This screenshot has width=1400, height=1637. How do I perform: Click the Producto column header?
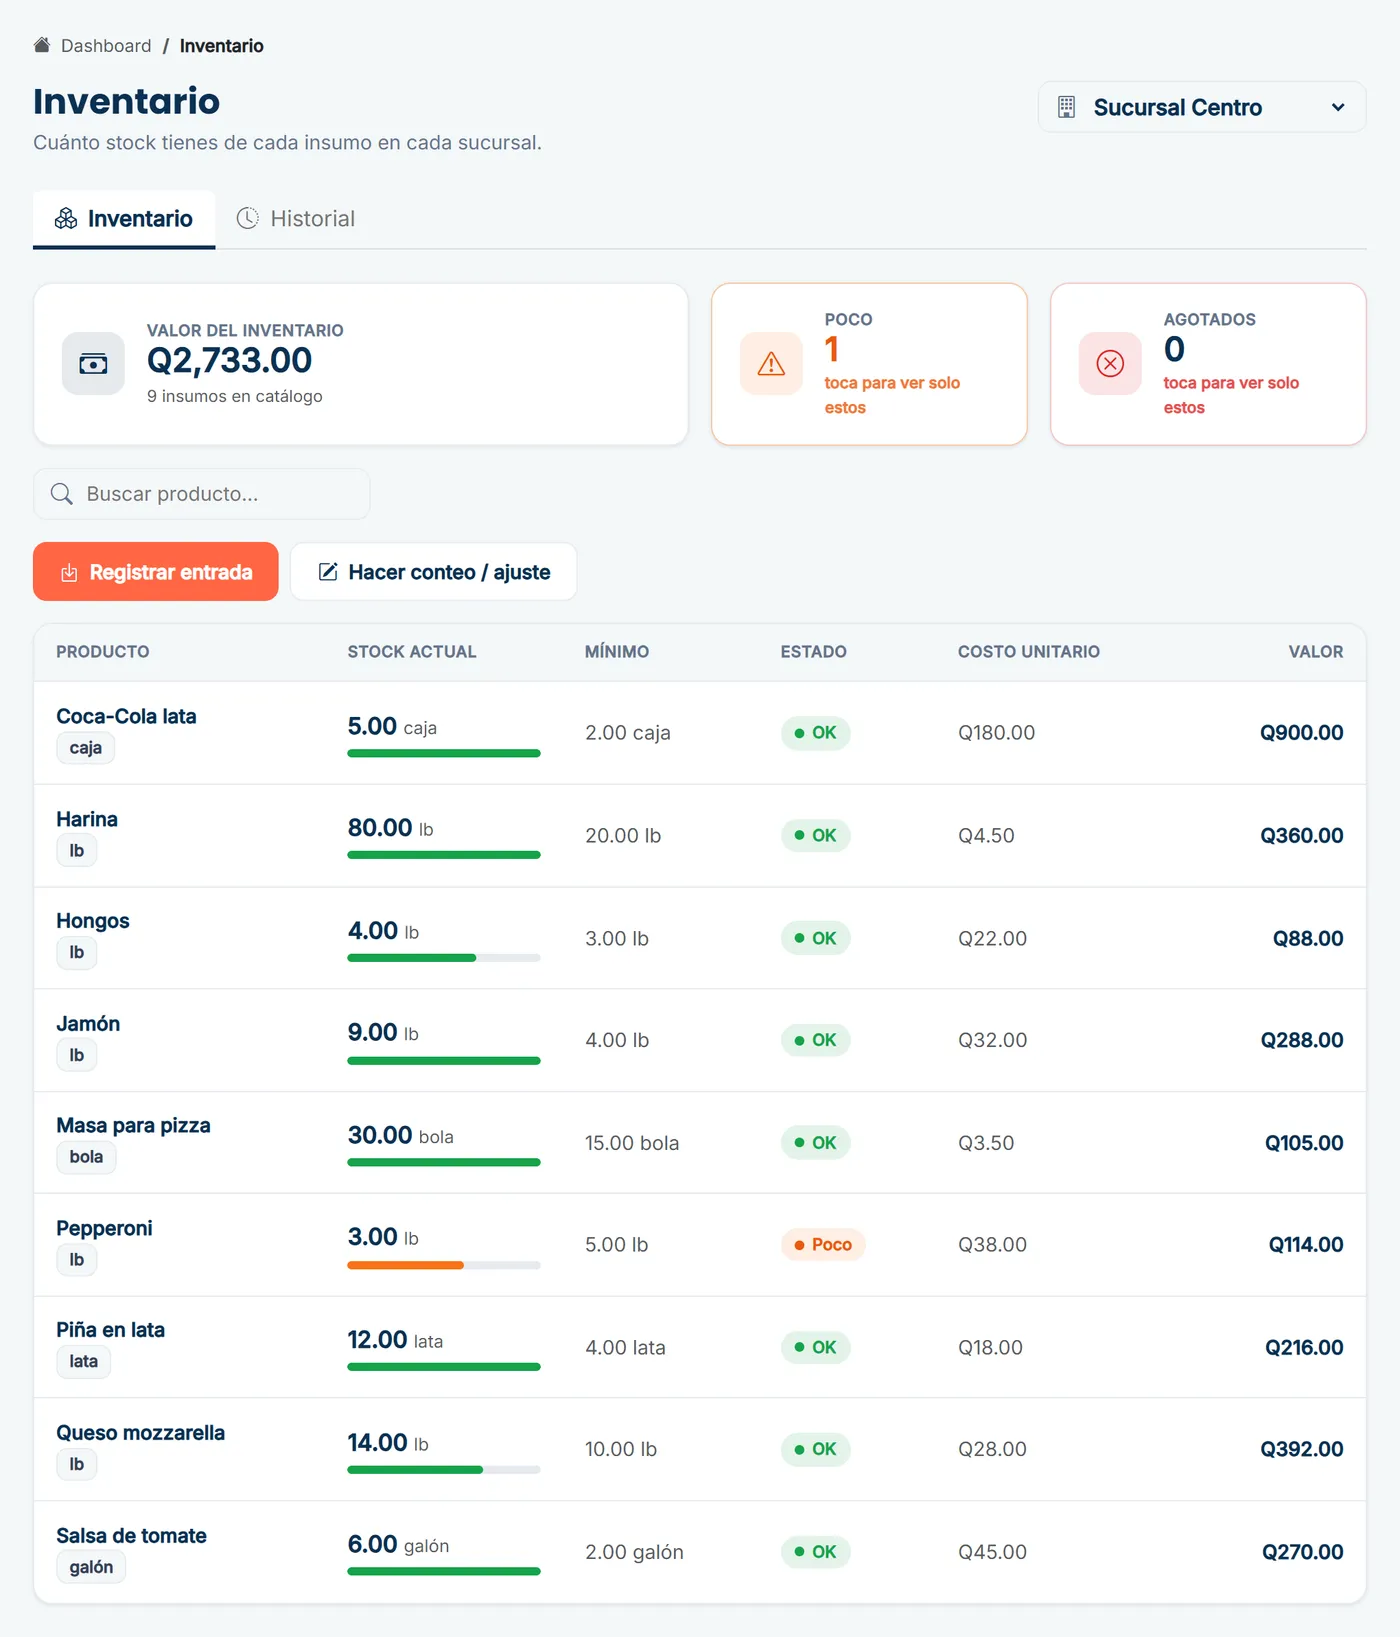103,652
